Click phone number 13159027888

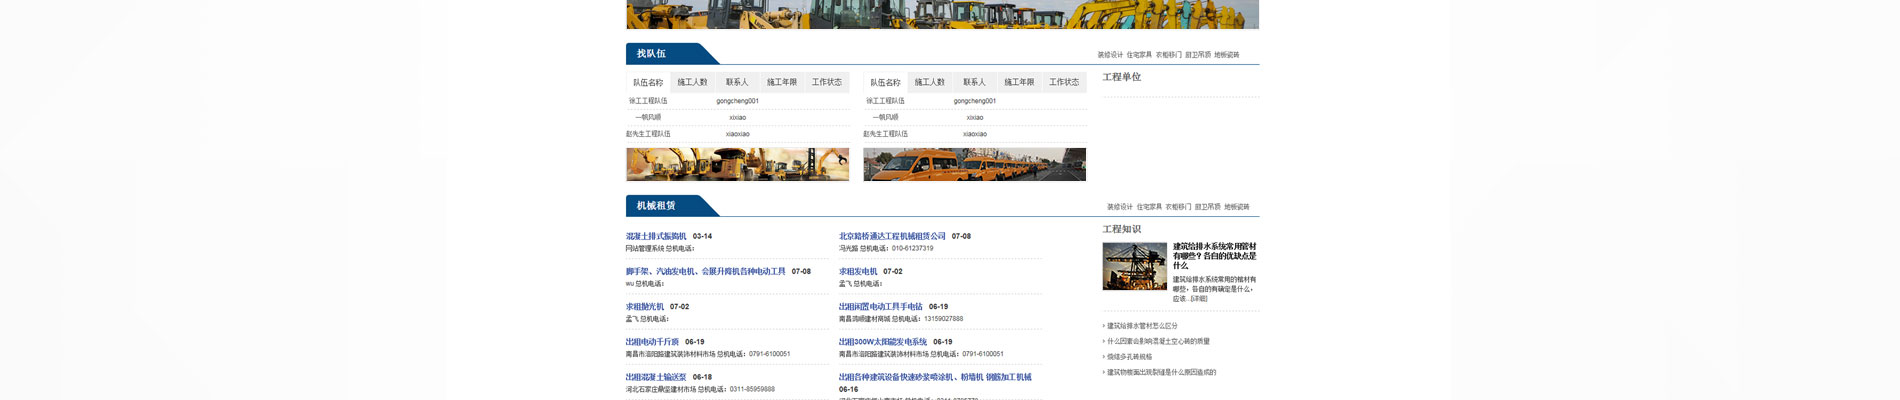943,319
